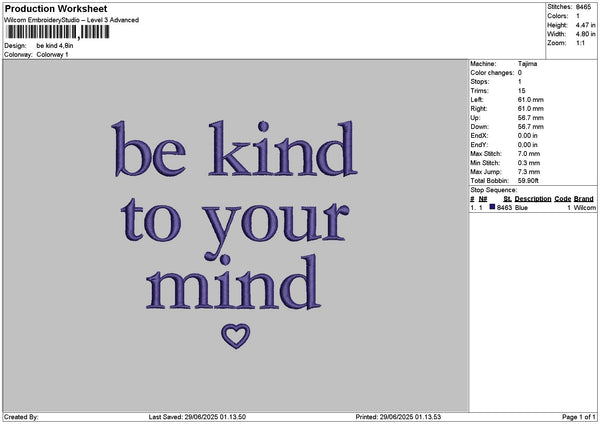The height and width of the screenshot is (424, 600).
Task: Click the Total Bobbin value 59.90ft
Action: (528, 181)
